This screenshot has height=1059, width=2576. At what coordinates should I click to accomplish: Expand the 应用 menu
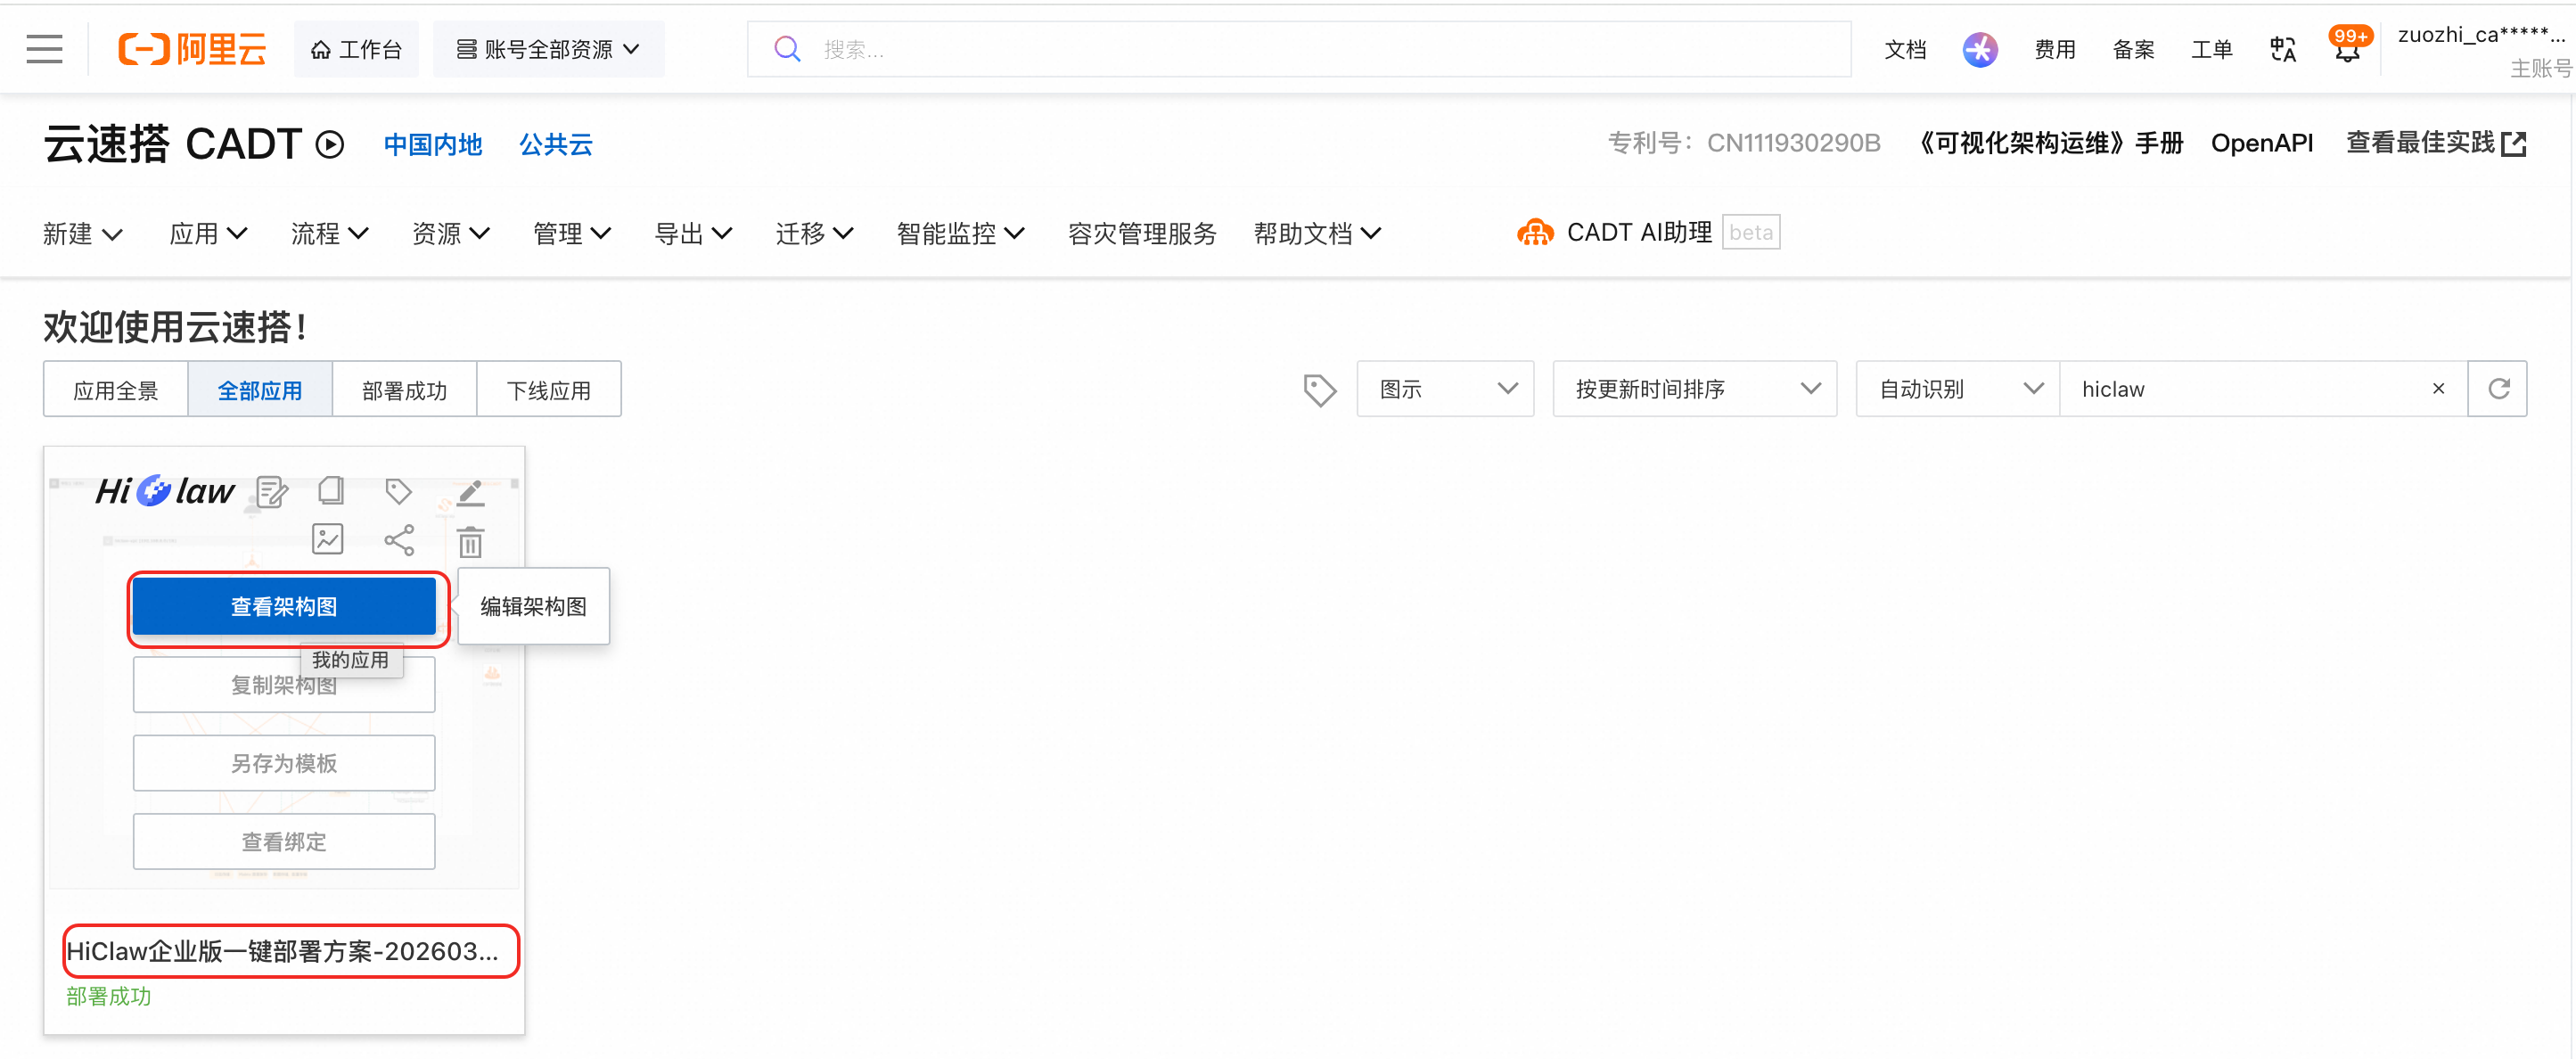208,234
